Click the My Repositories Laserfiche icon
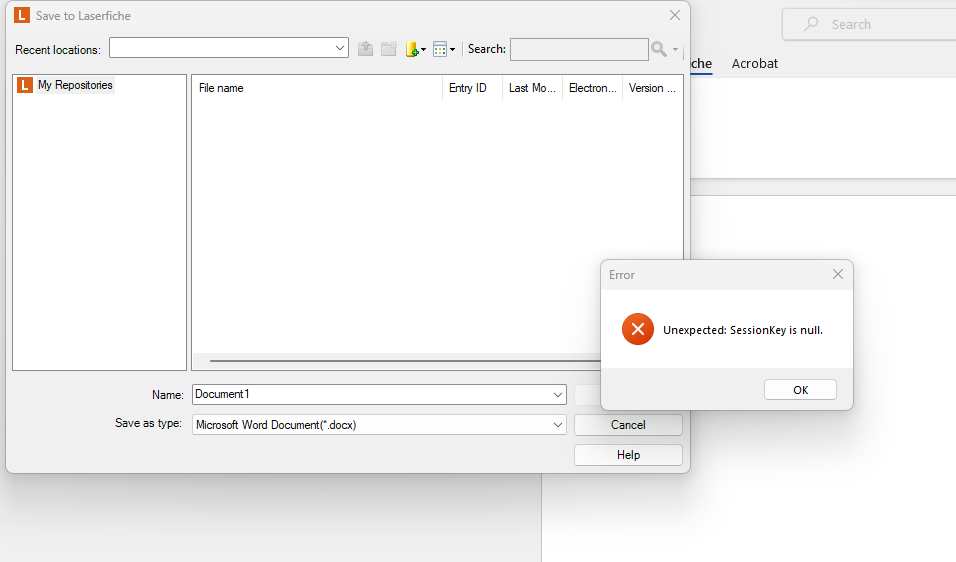 pos(24,85)
